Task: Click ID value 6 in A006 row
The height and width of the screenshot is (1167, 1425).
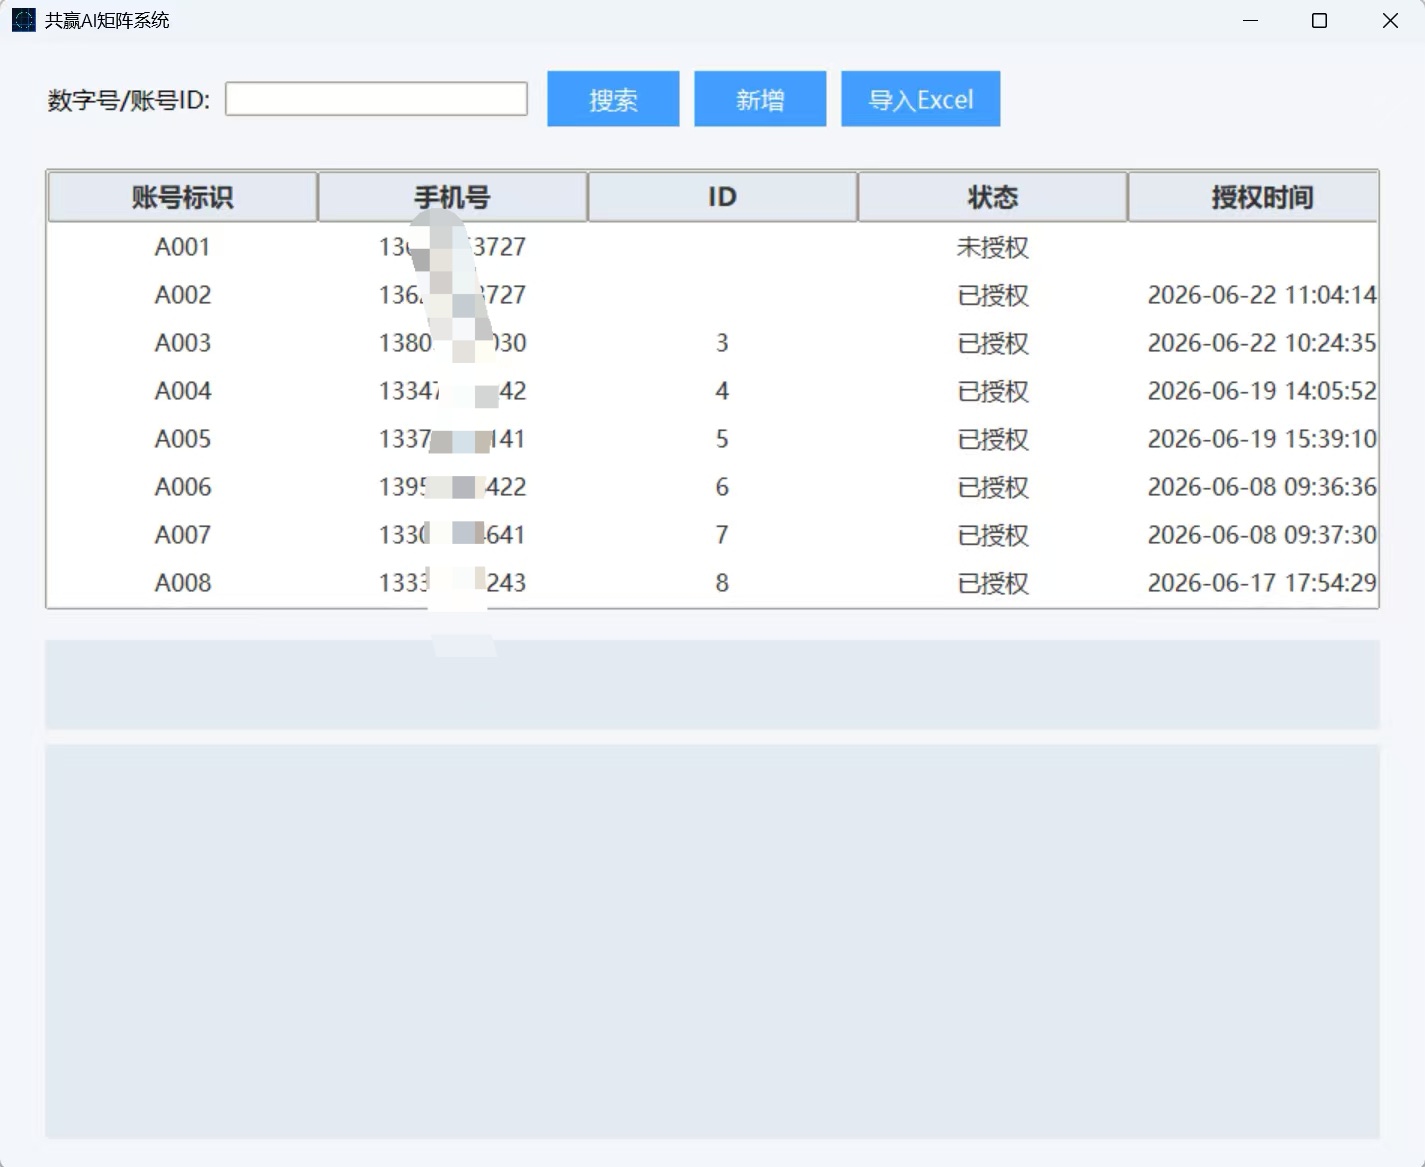Action: tap(722, 487)
